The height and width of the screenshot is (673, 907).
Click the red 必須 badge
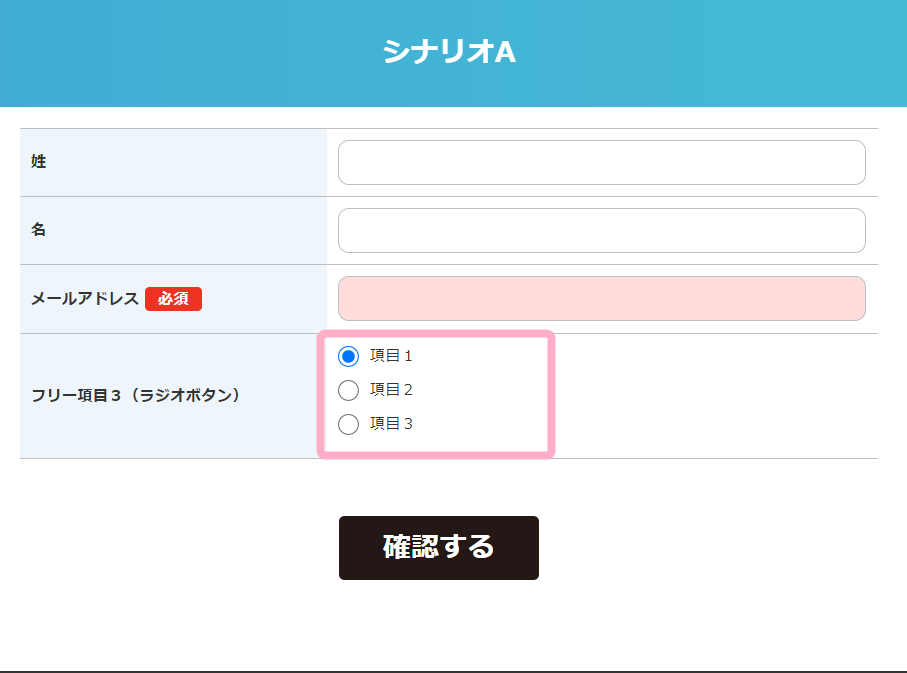[x=173, y=299]
